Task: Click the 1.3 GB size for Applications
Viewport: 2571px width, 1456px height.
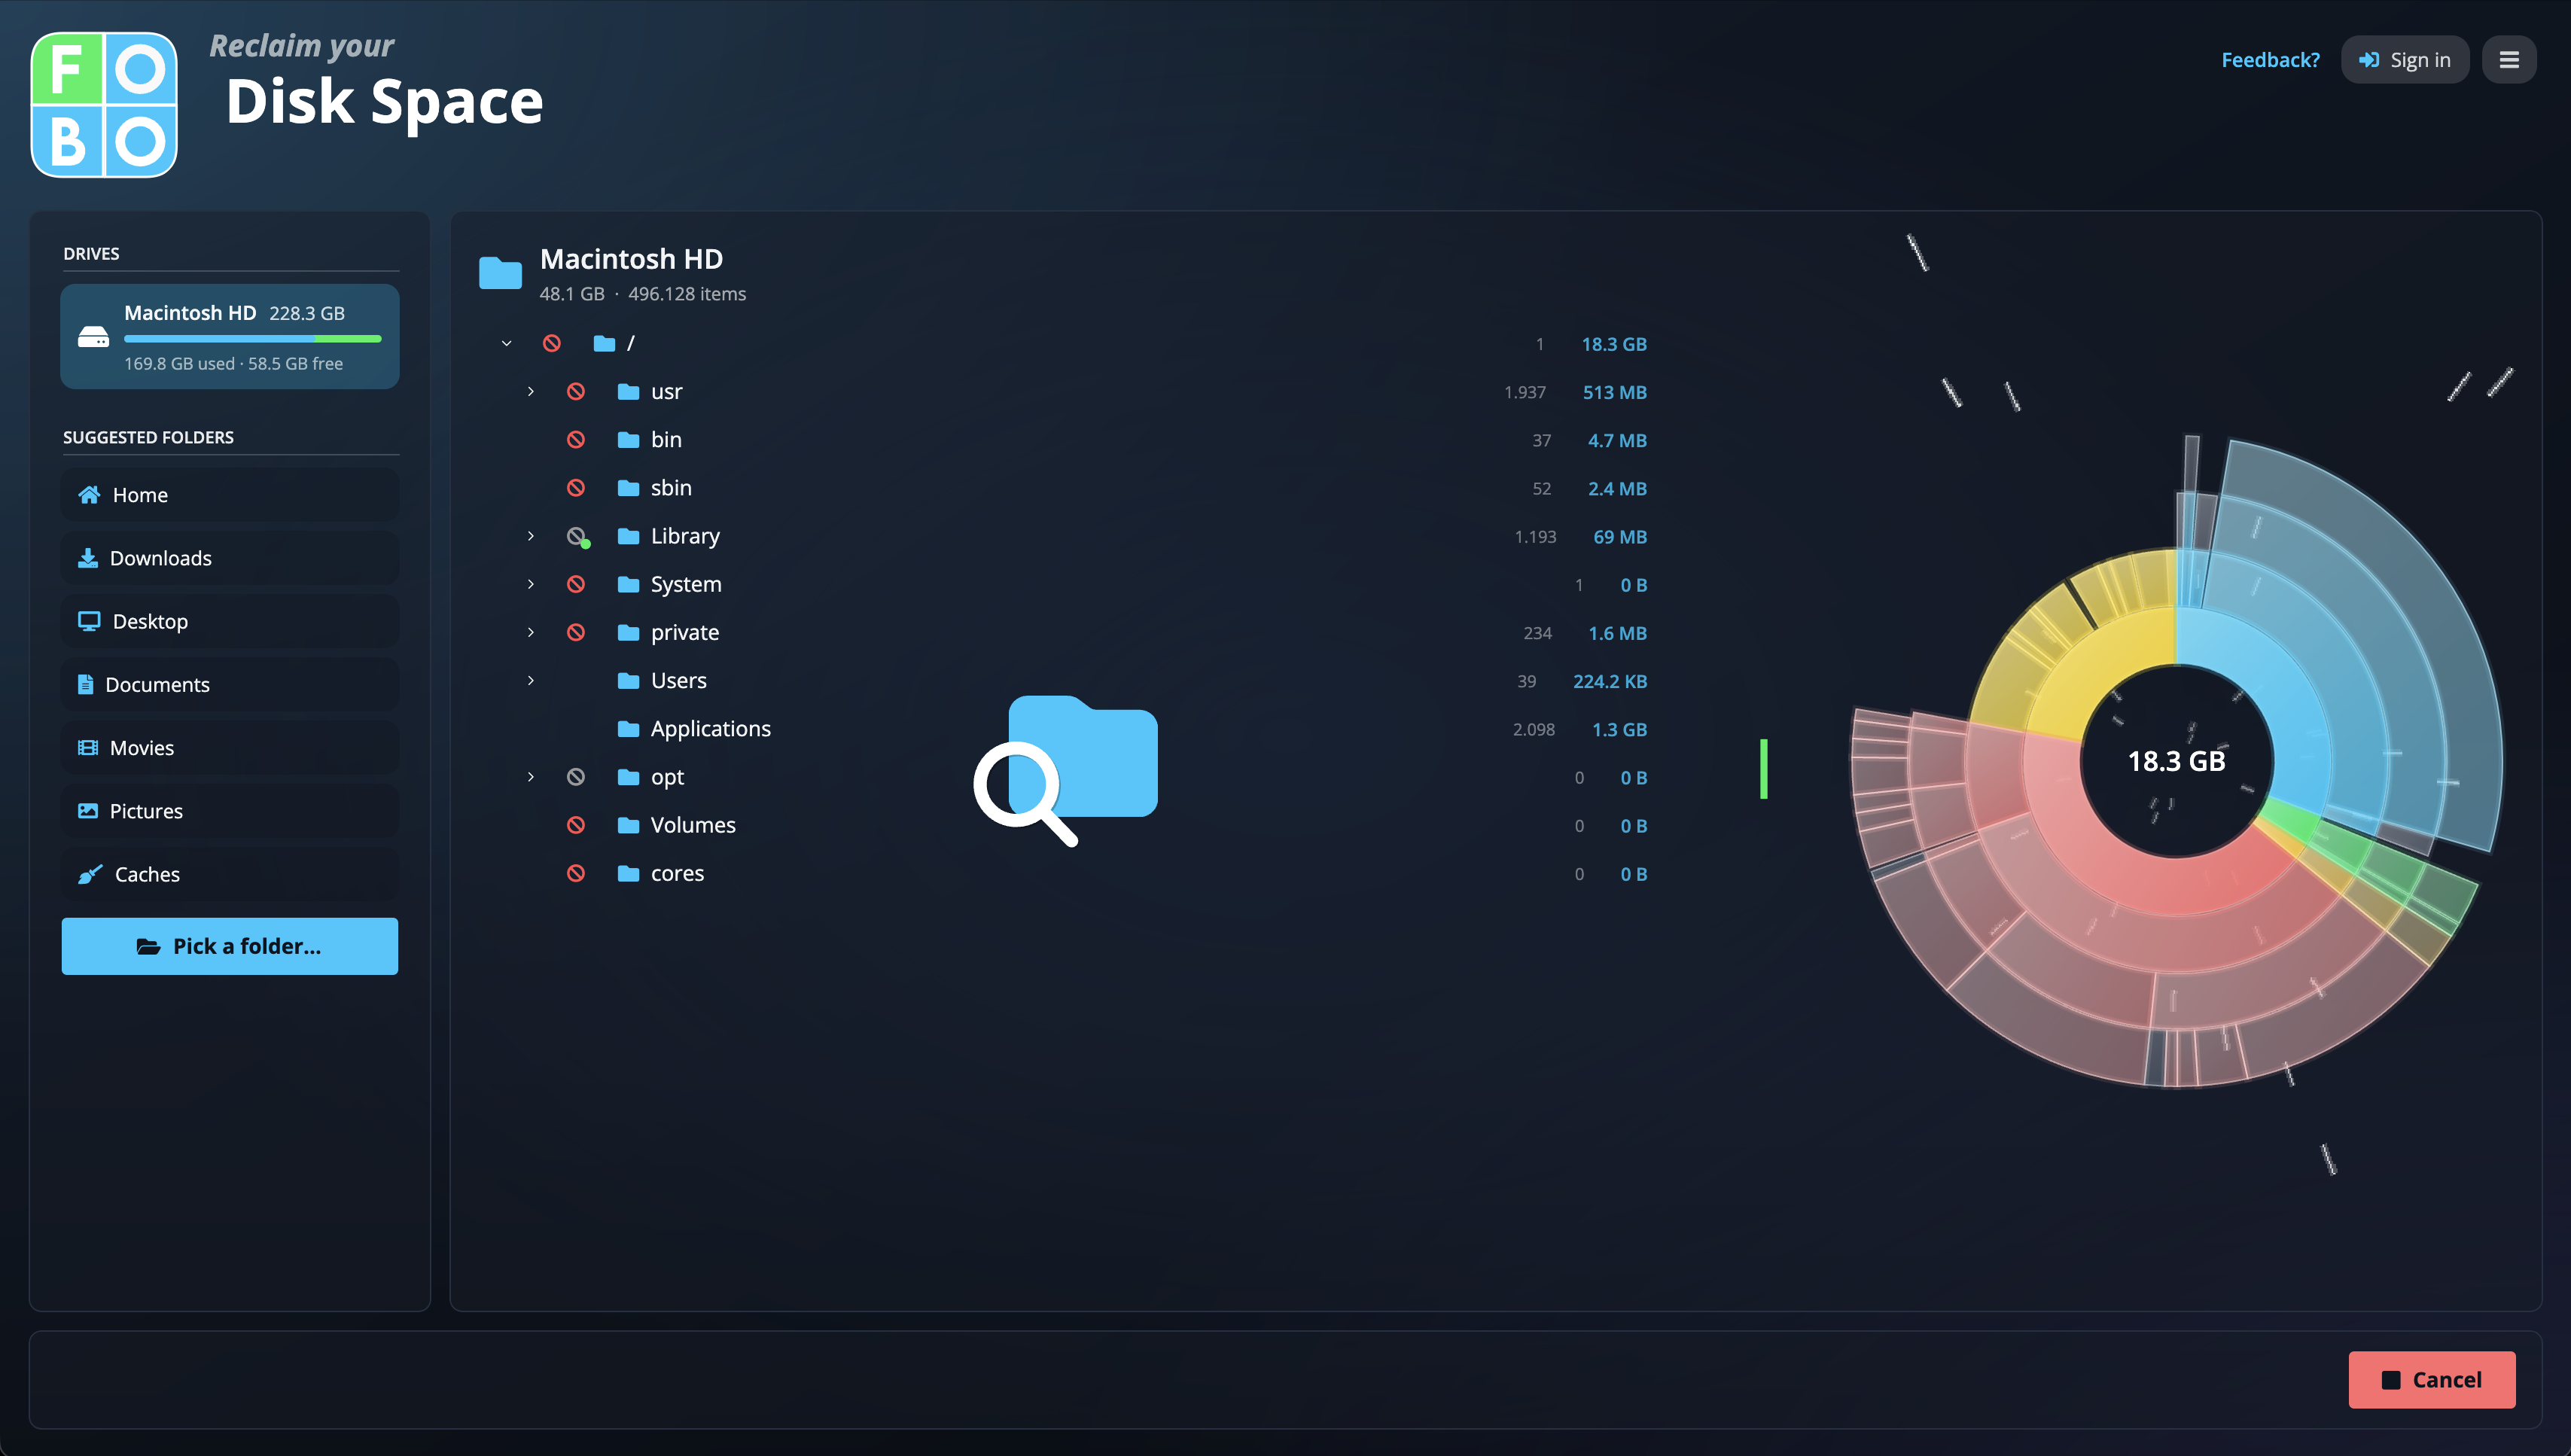Action: pos(1619,729)
